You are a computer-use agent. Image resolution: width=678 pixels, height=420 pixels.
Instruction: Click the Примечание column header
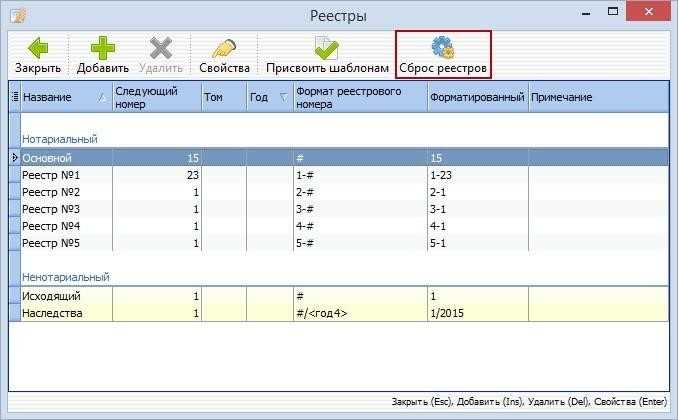pyautogui.click(x=598, y=97)
